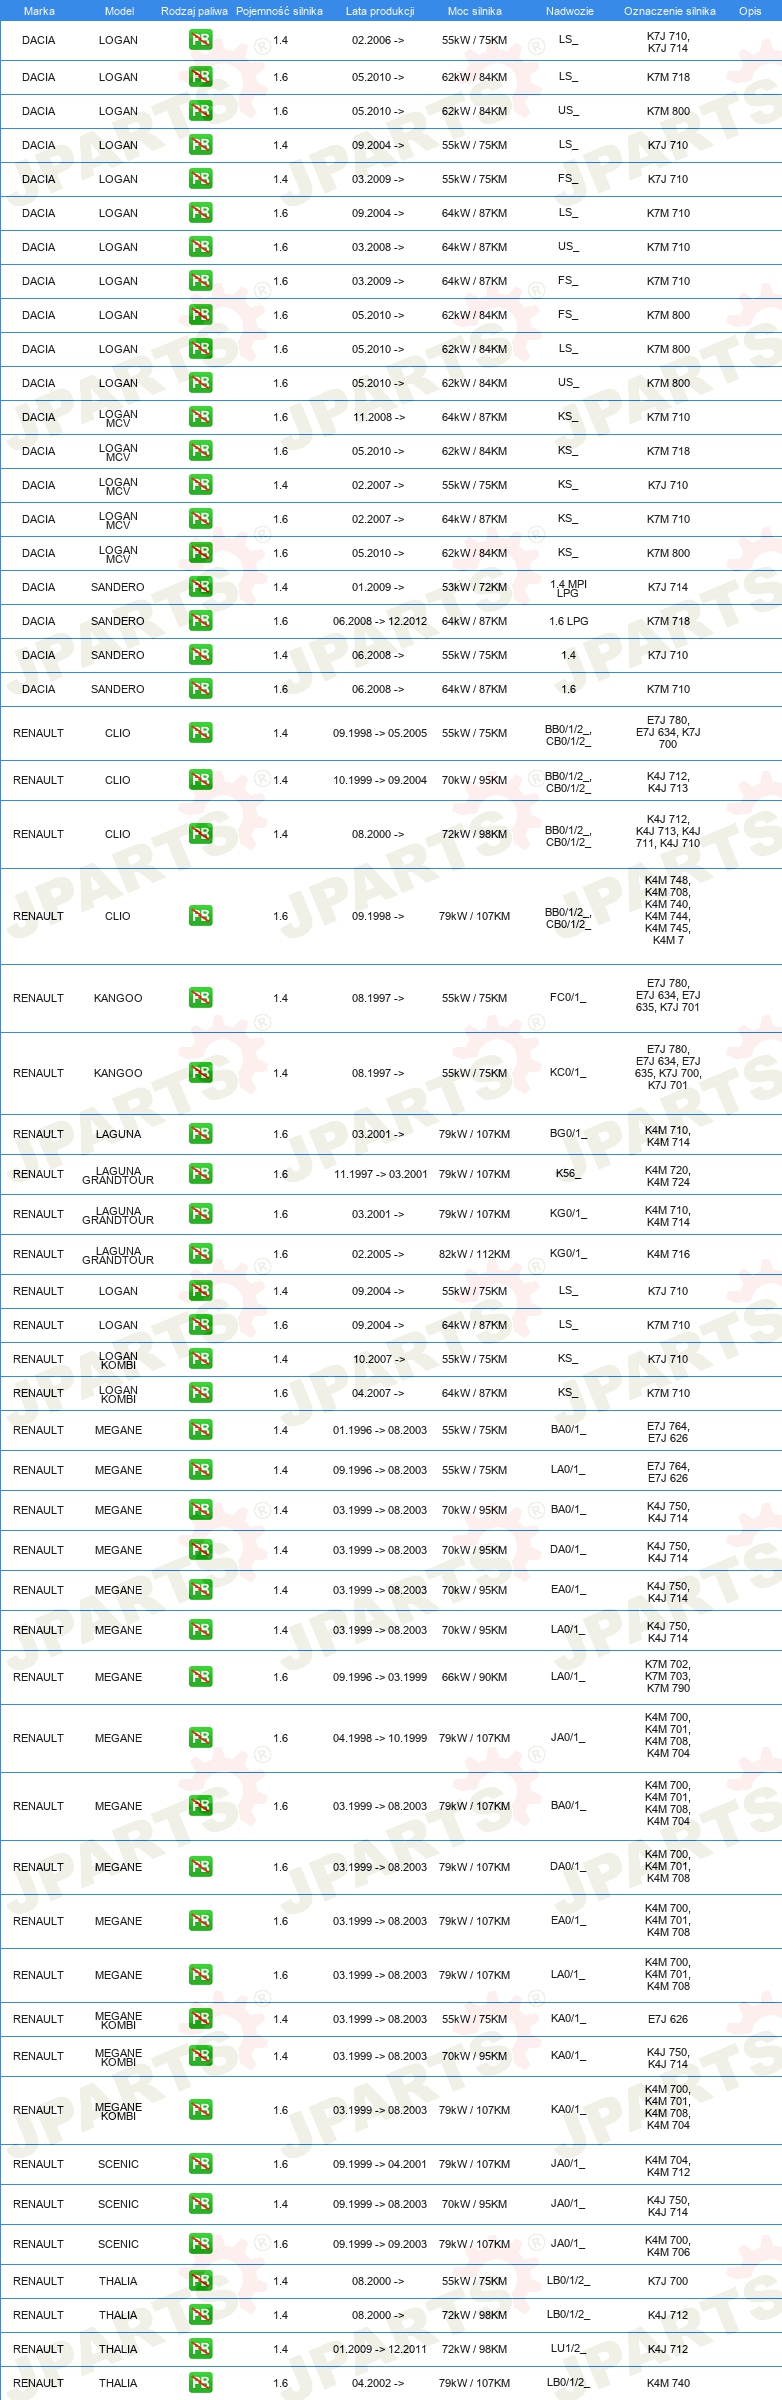Click fuel icon in Kangoo FC0/1_ row
This screenshot has width=782, height=2400.
(200, 998)
